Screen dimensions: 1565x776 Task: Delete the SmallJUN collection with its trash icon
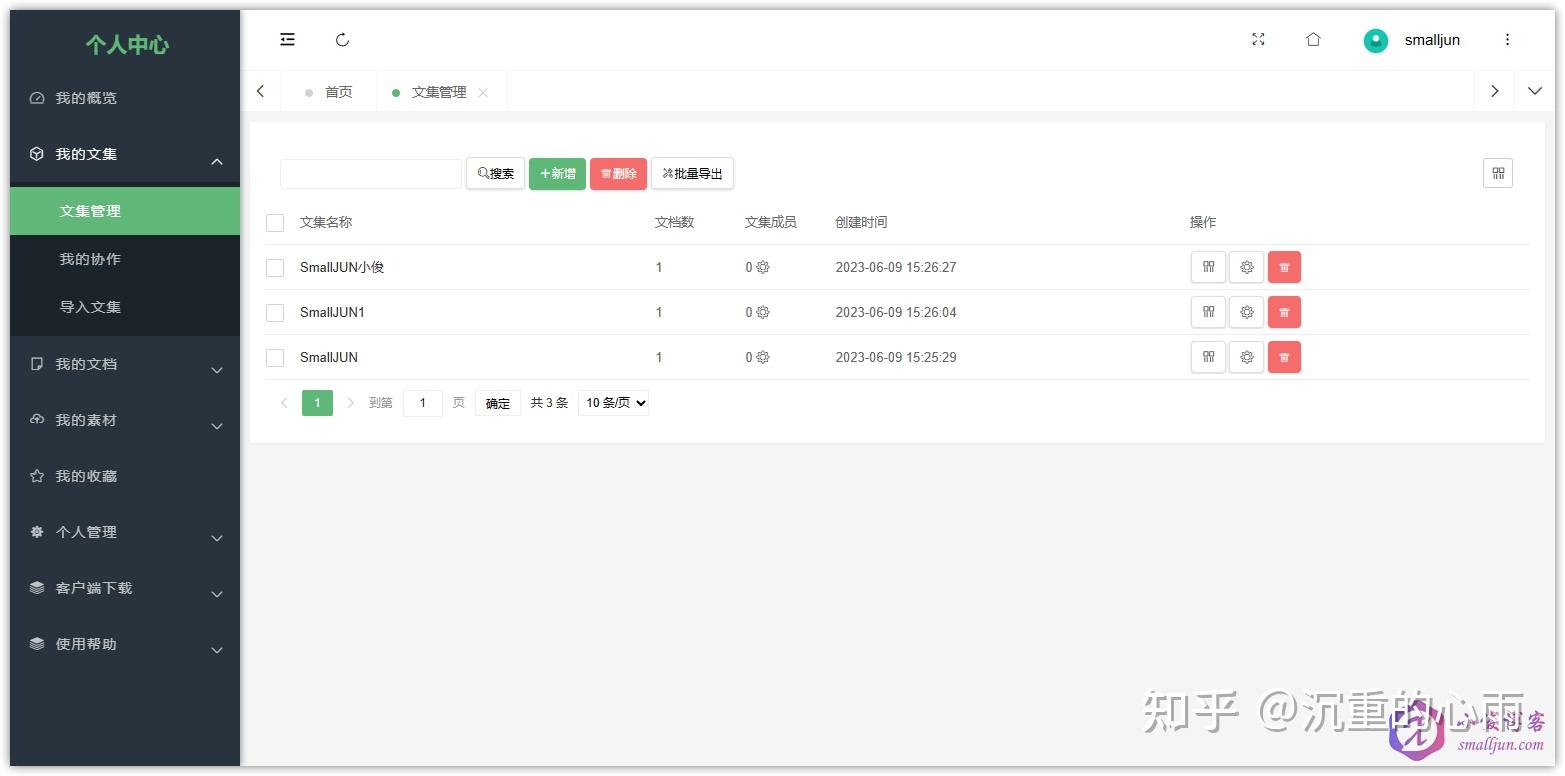(x=1284, y=357)
